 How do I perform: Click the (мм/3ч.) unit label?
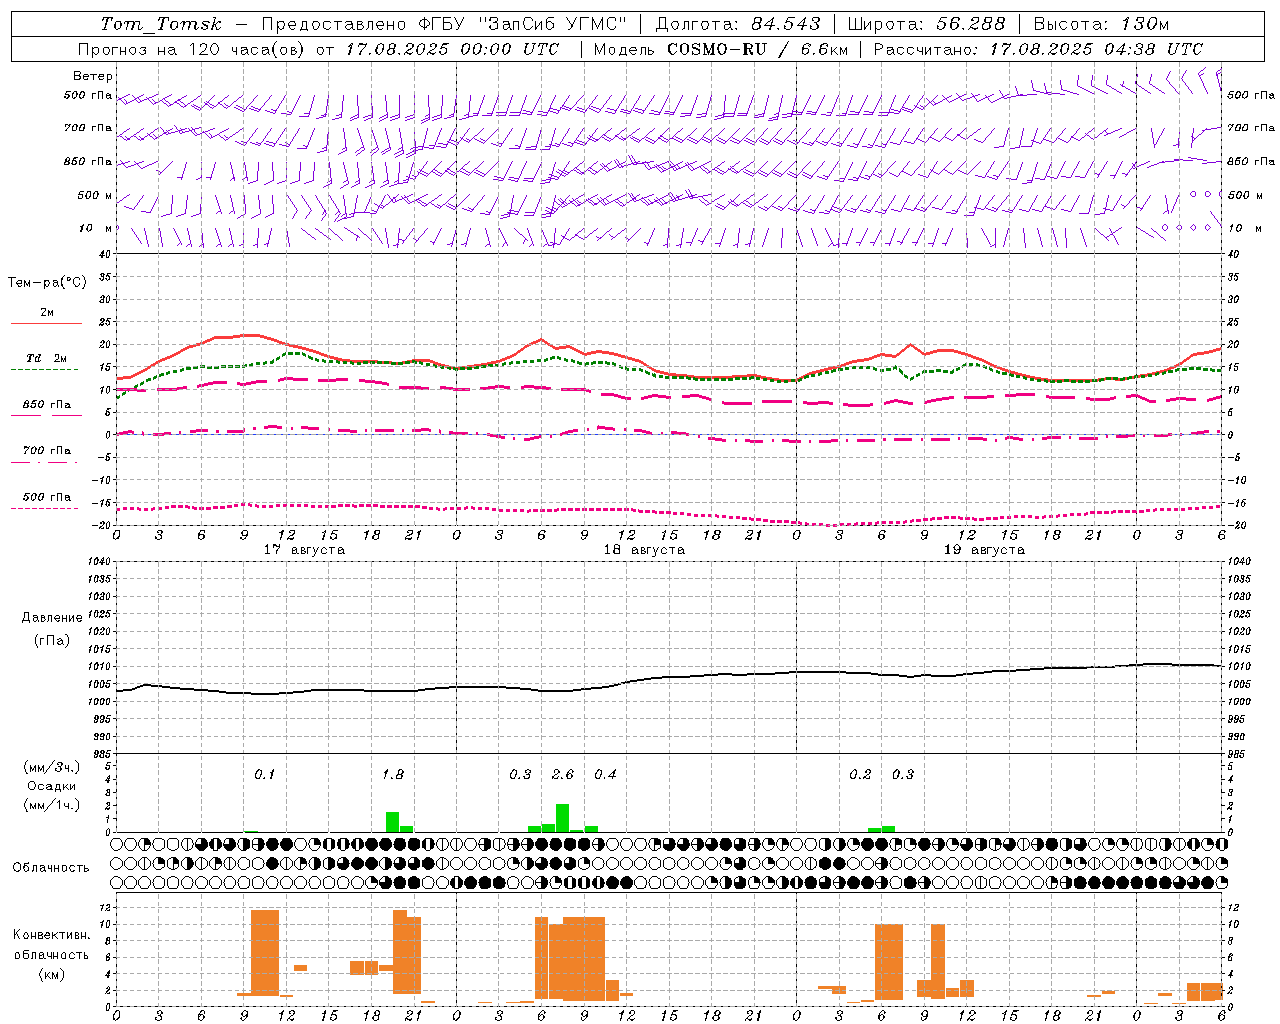click(51, 767)
